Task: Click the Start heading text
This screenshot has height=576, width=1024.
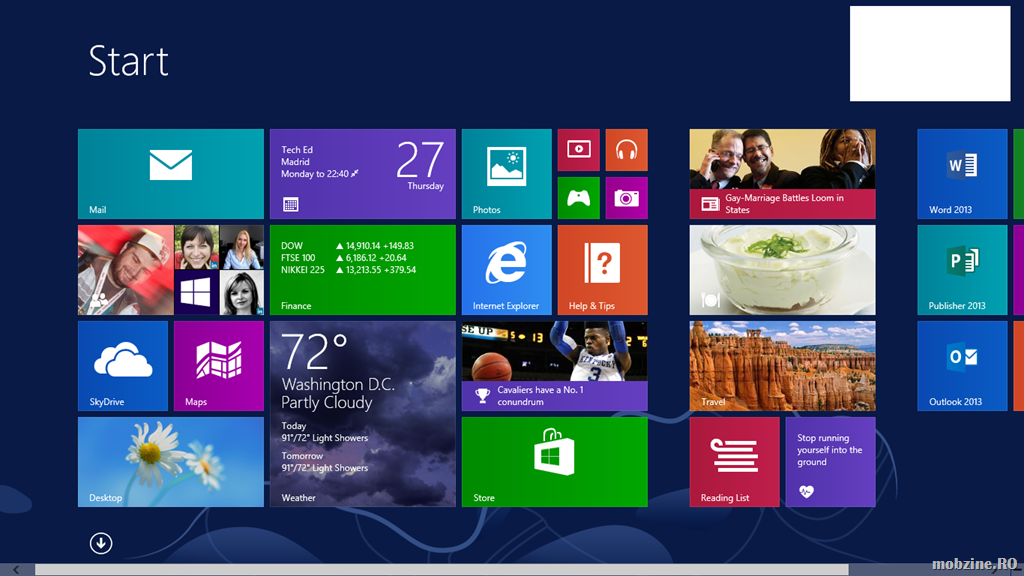Action: [128, 61]
